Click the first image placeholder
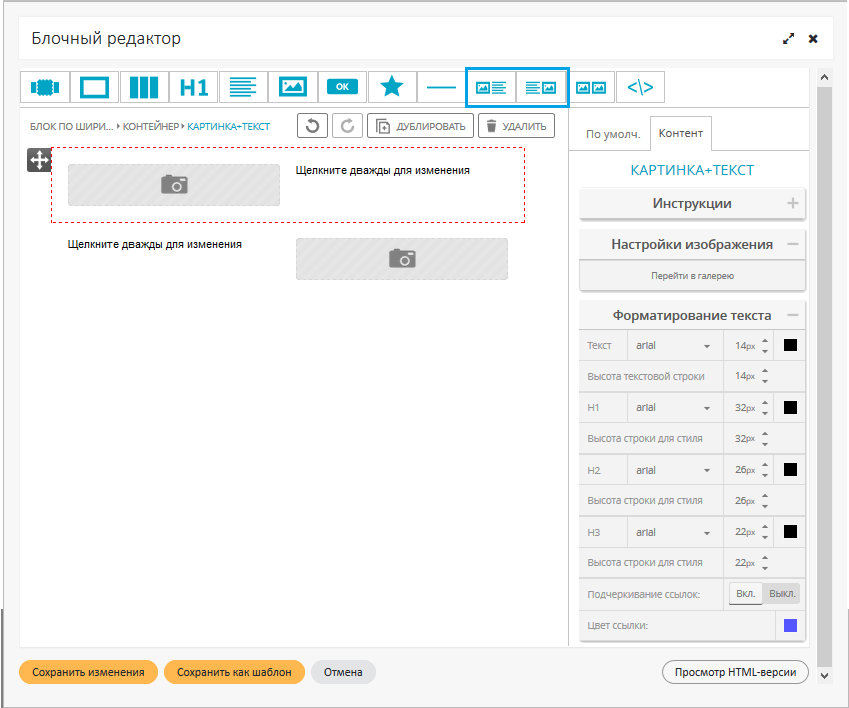Image resolution: width=849 pixels, height=708 pixels. point(174,185)
